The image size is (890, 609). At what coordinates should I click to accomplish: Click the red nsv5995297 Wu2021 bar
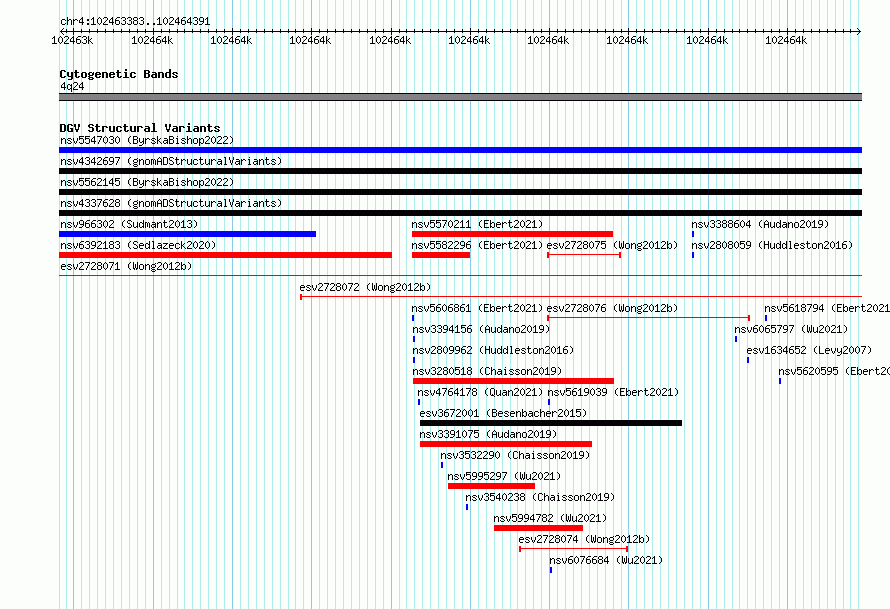coord(491,486)
